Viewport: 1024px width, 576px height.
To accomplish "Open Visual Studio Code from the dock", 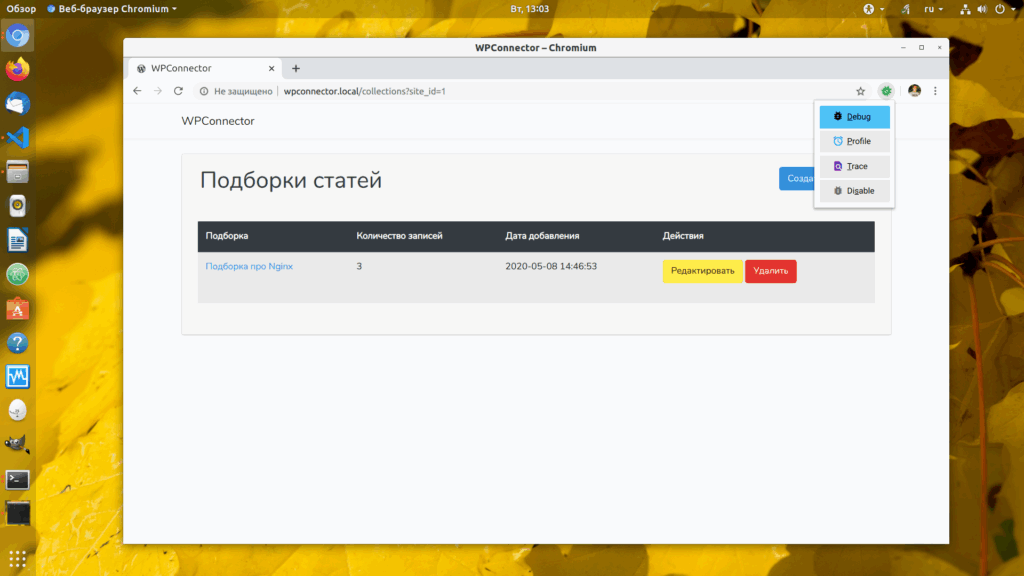I will (18, 138).
